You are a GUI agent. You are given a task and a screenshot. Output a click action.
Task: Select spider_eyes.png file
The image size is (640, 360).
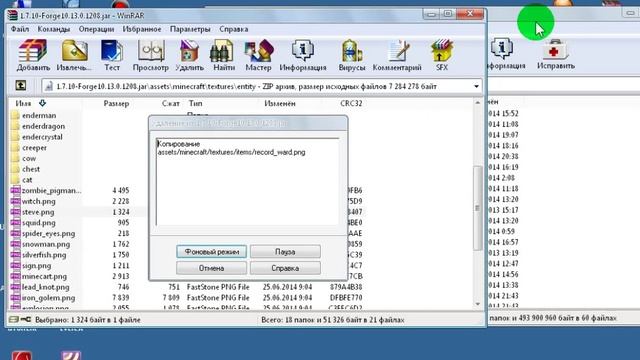(43, 233)
